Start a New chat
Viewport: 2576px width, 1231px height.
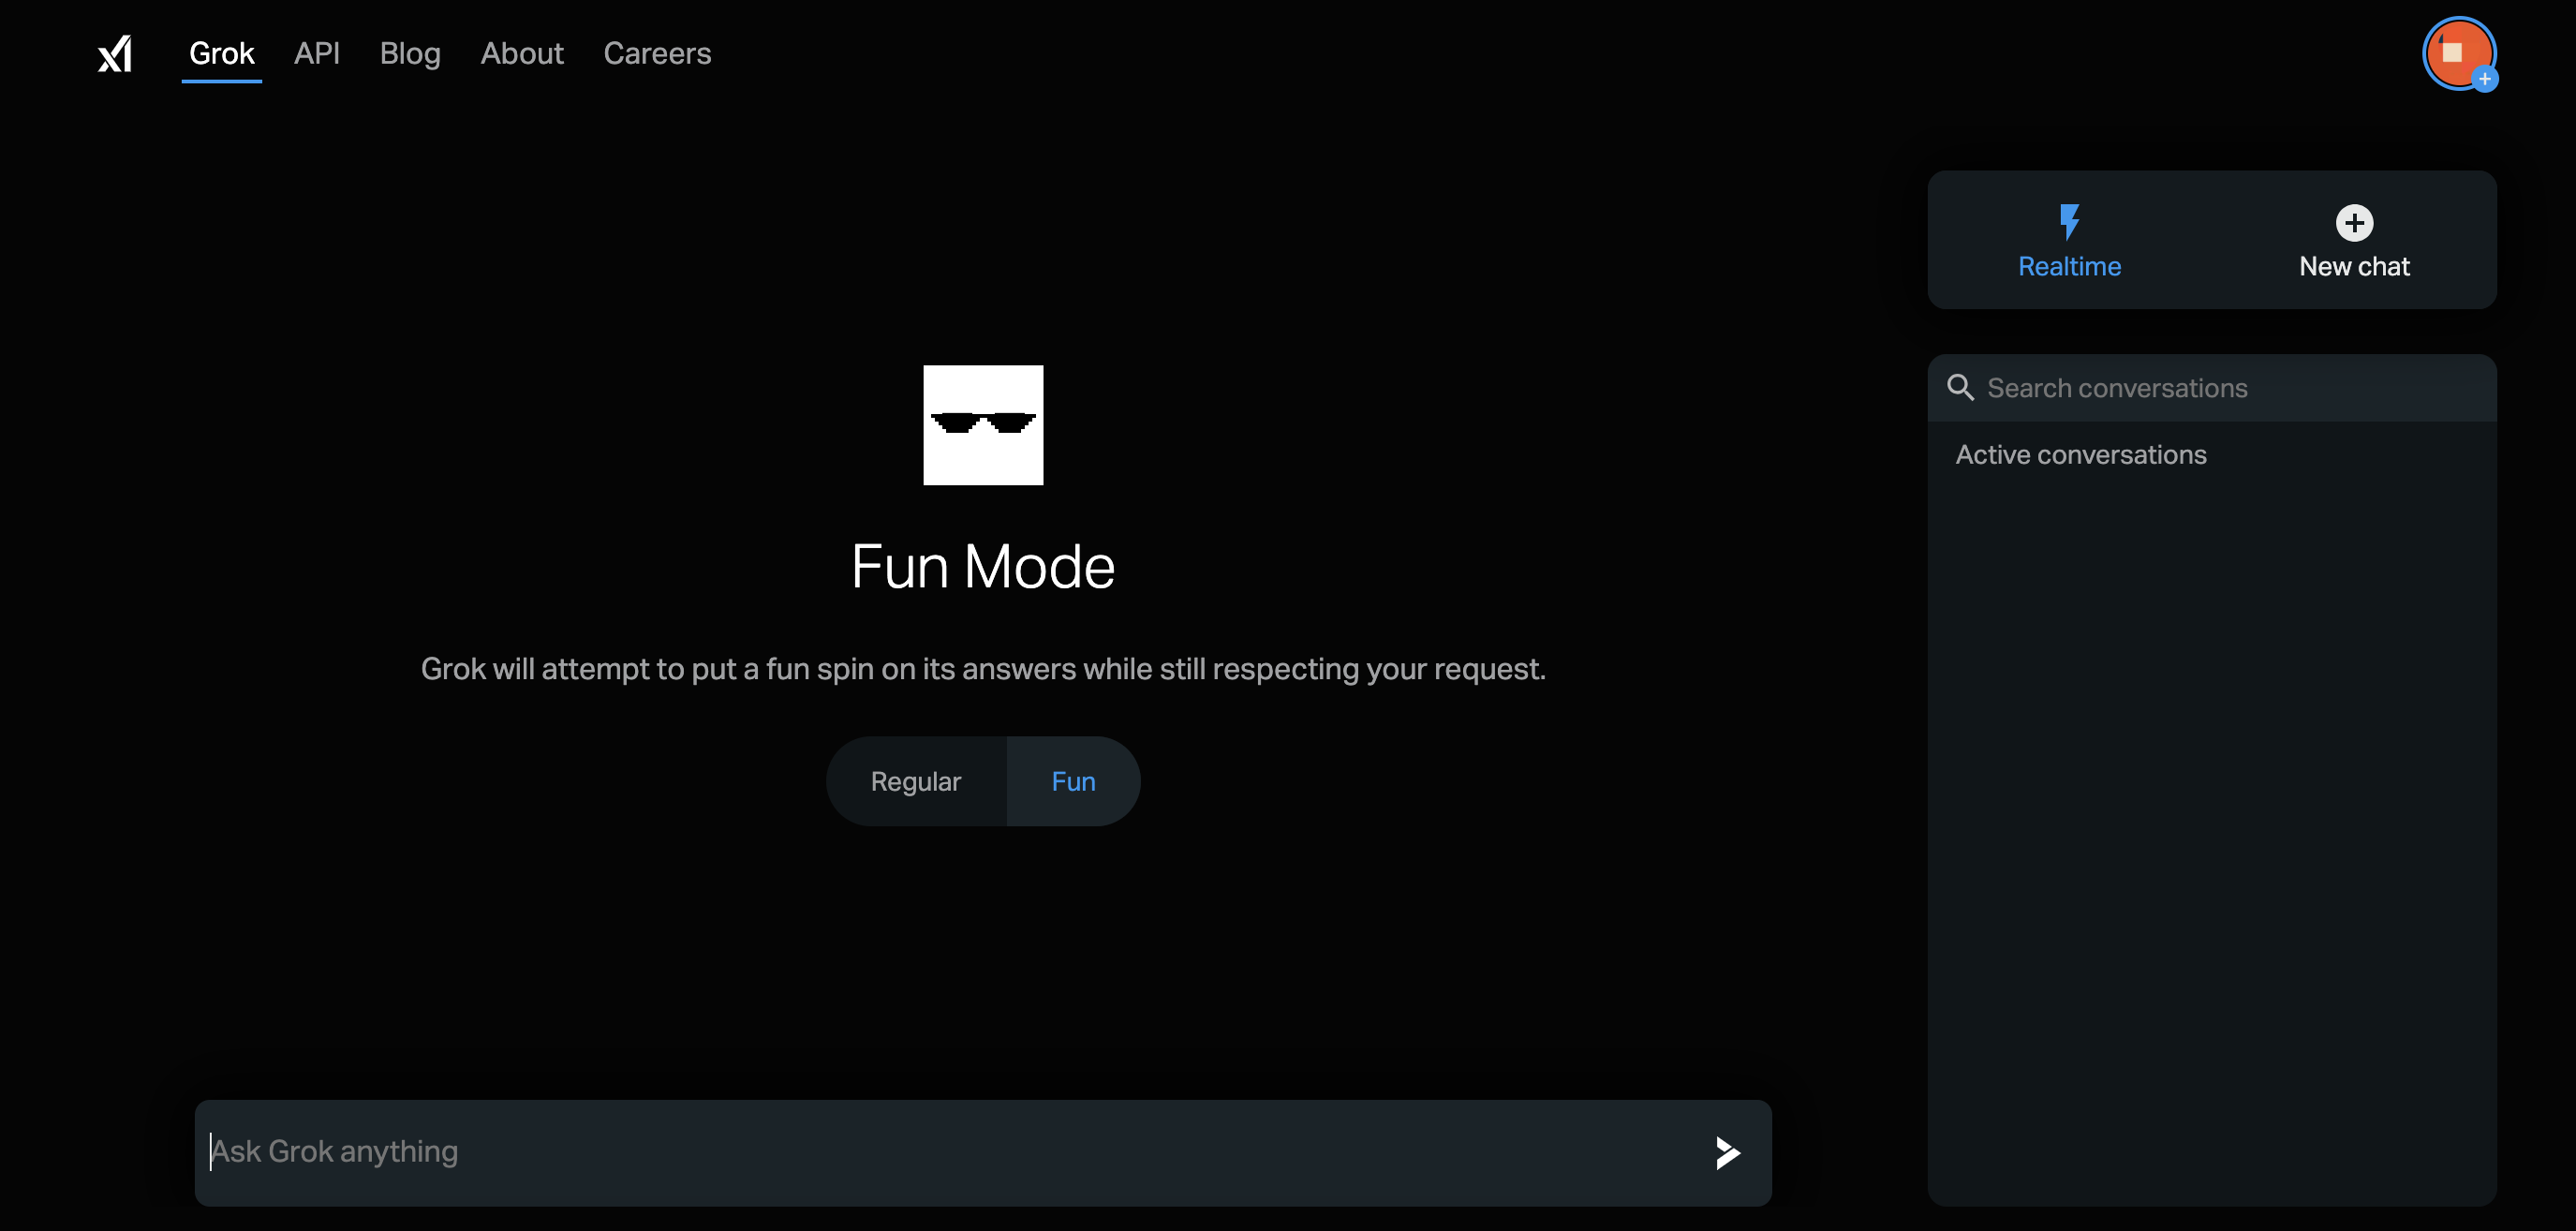(x=2353, y=267)
